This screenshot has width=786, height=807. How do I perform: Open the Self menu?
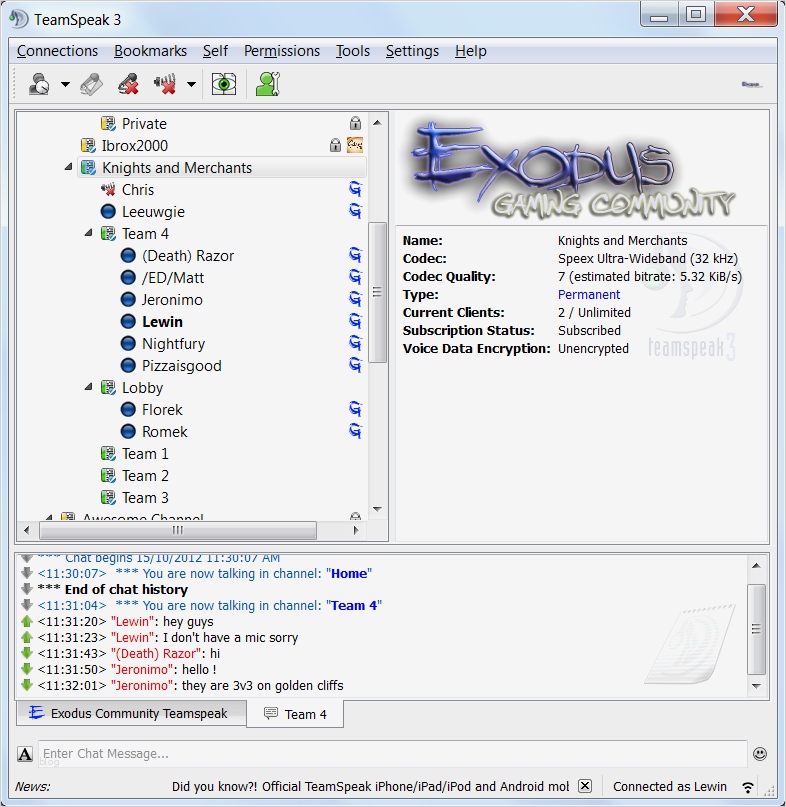coord(215,51)
